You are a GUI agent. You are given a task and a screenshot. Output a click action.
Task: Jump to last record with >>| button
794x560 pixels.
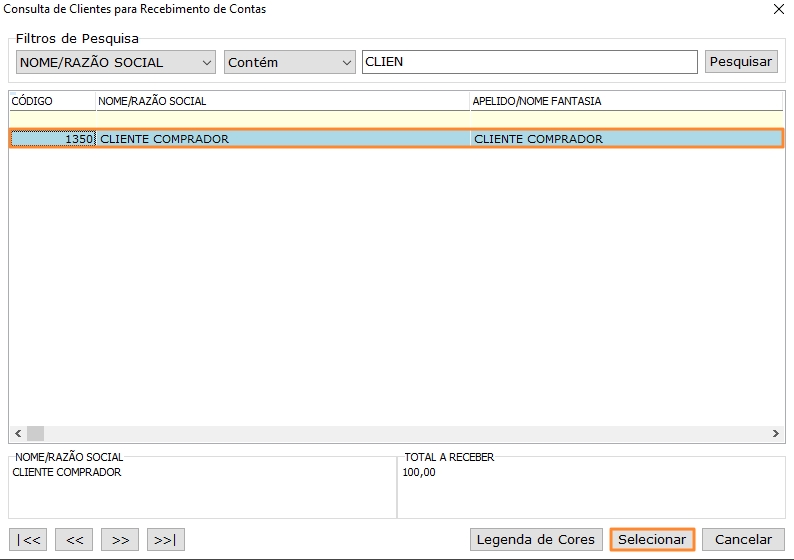(166, 540)
